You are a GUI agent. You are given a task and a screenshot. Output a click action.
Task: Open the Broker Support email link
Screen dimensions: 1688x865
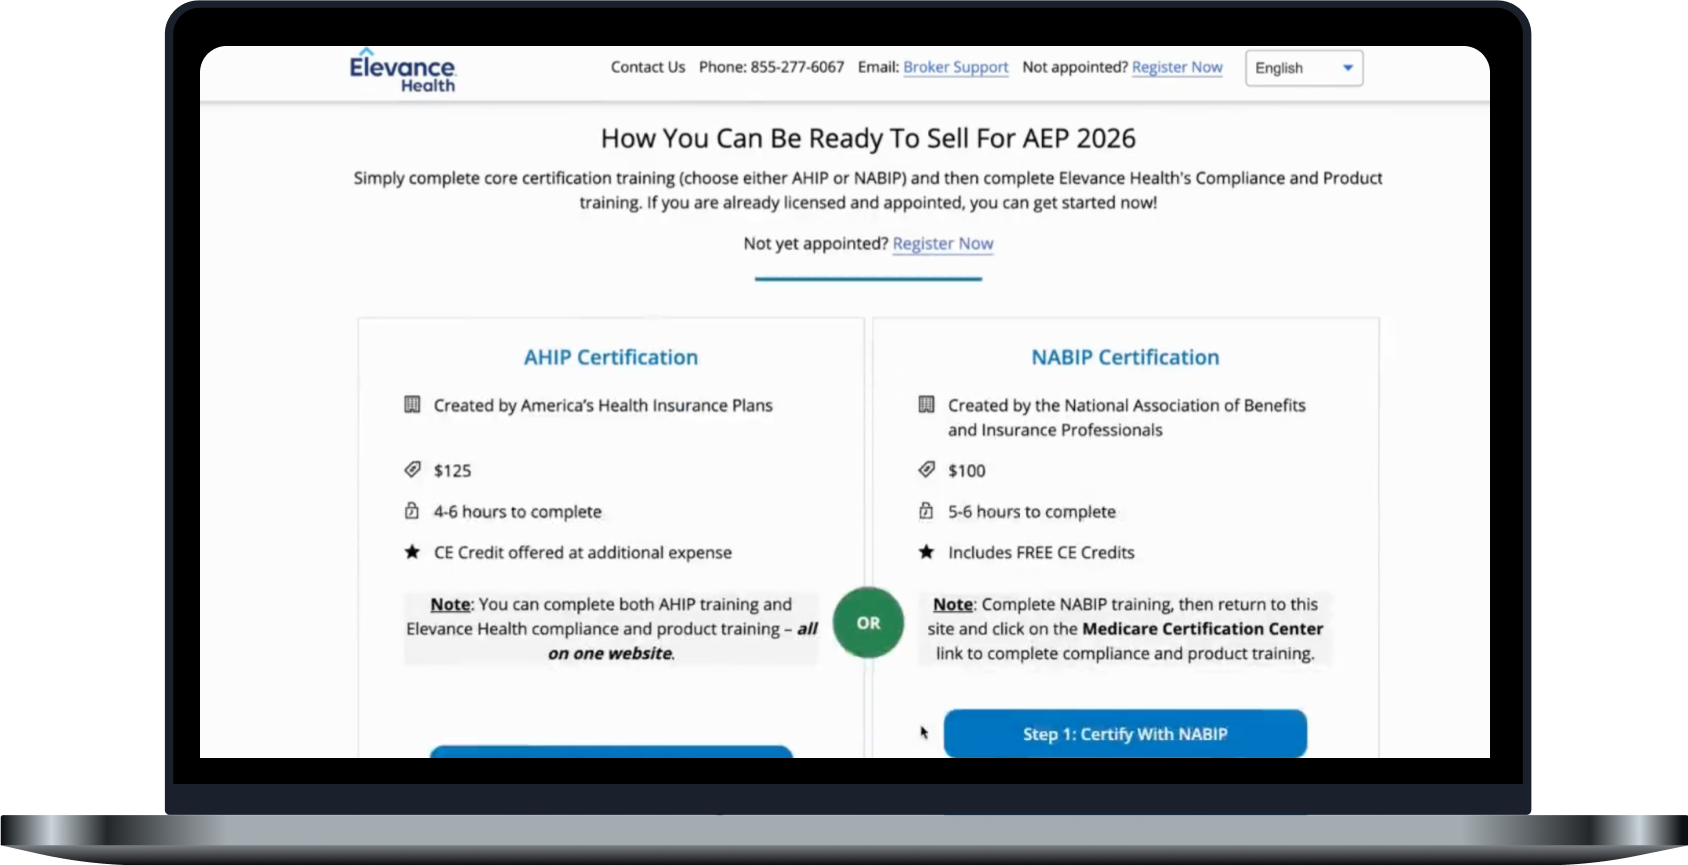click(x=956, y=67)
